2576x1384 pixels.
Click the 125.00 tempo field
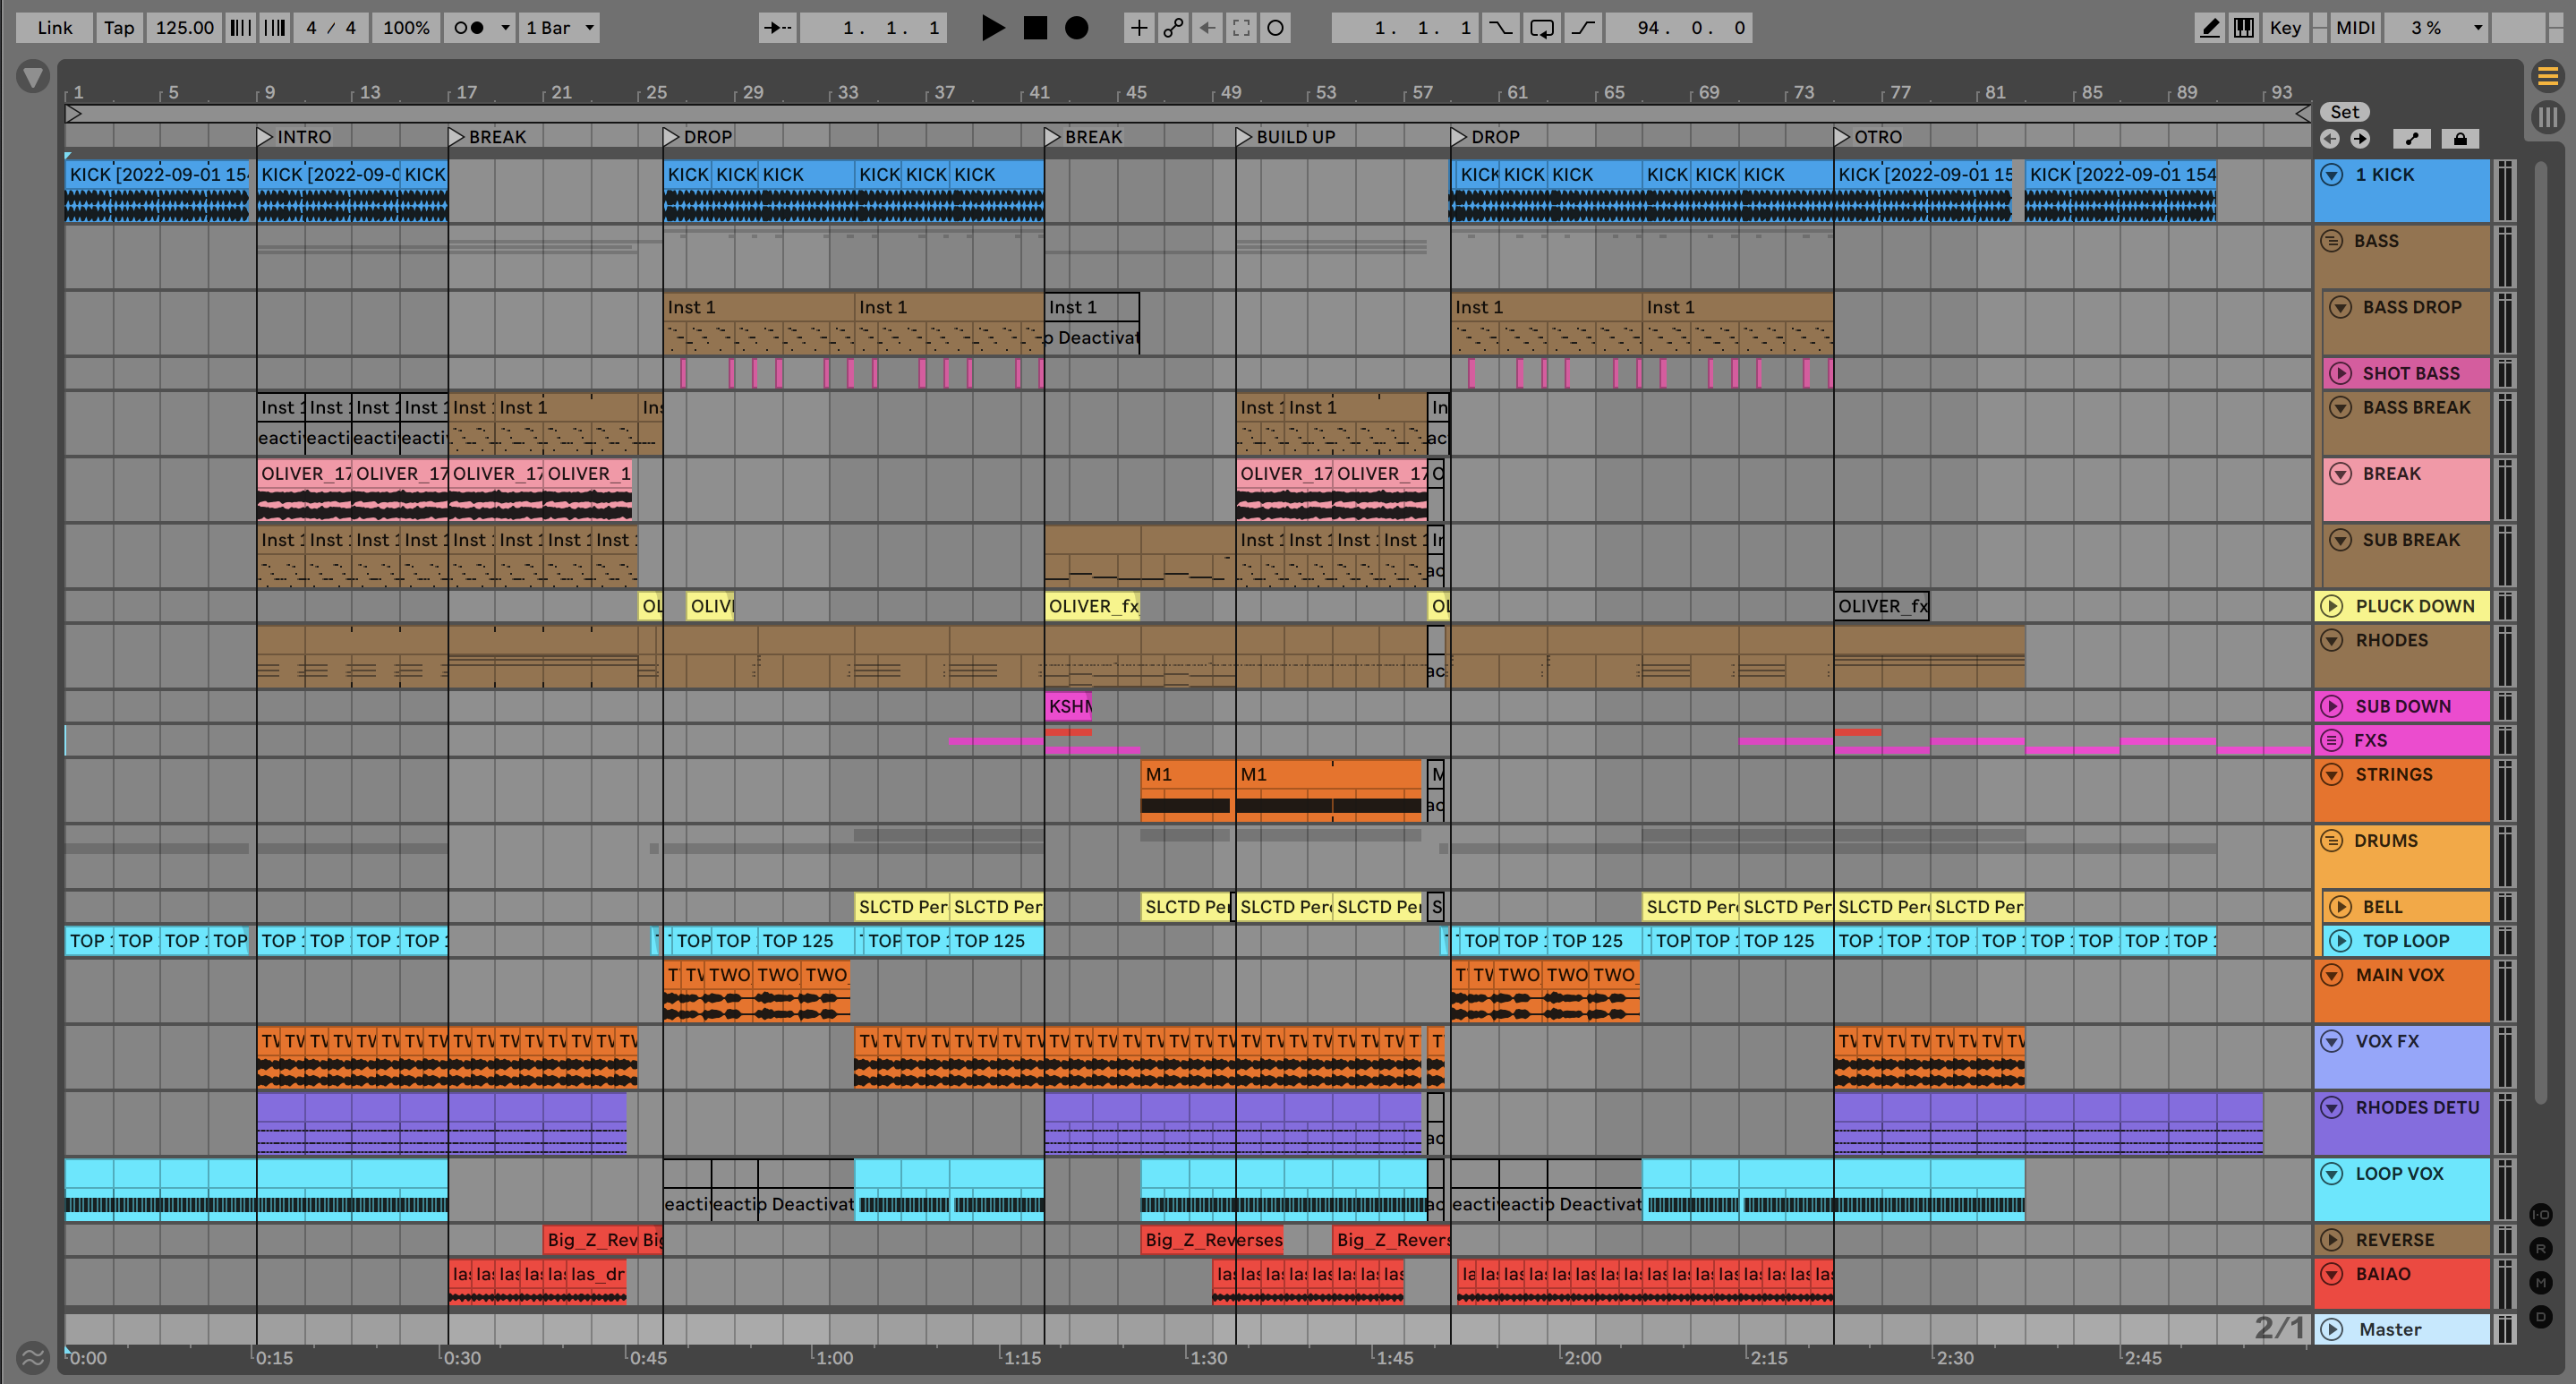184,28
